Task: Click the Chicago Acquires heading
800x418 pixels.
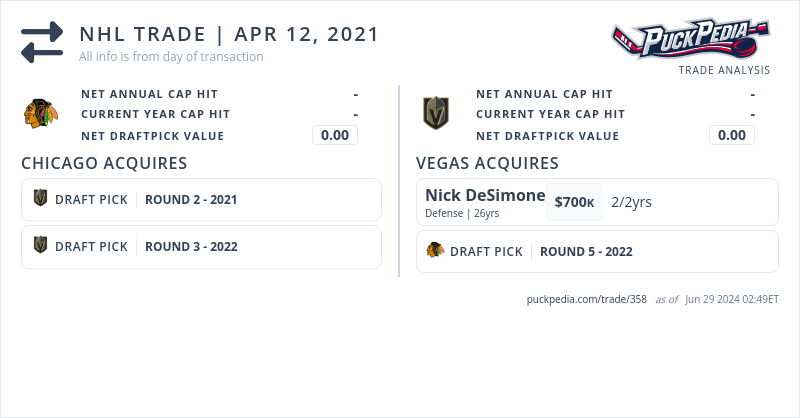Action: pos(104,163)
